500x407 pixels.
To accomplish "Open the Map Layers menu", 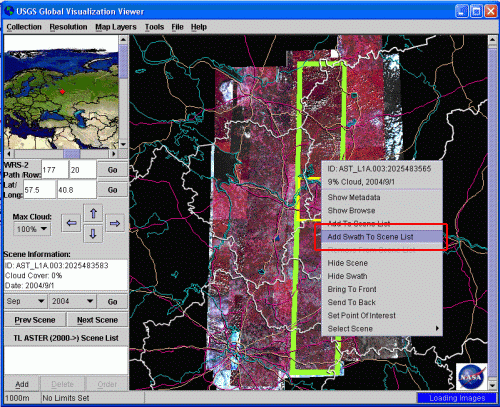I will point(116,27).
